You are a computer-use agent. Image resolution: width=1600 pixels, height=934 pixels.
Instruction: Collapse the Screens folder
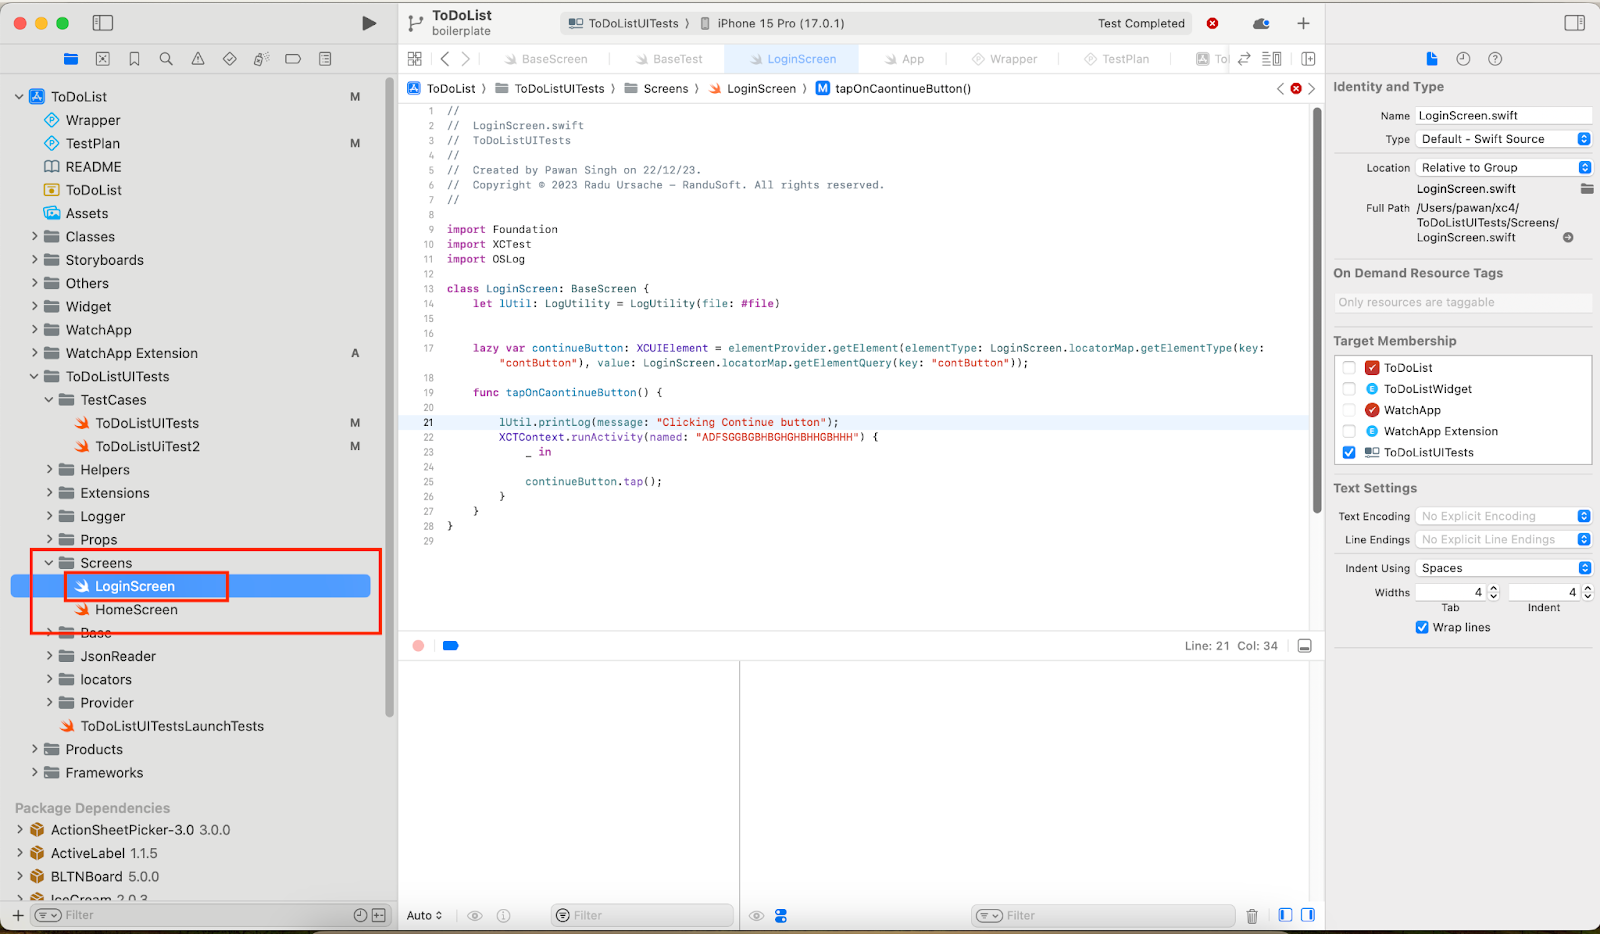[x=49, y=563]
